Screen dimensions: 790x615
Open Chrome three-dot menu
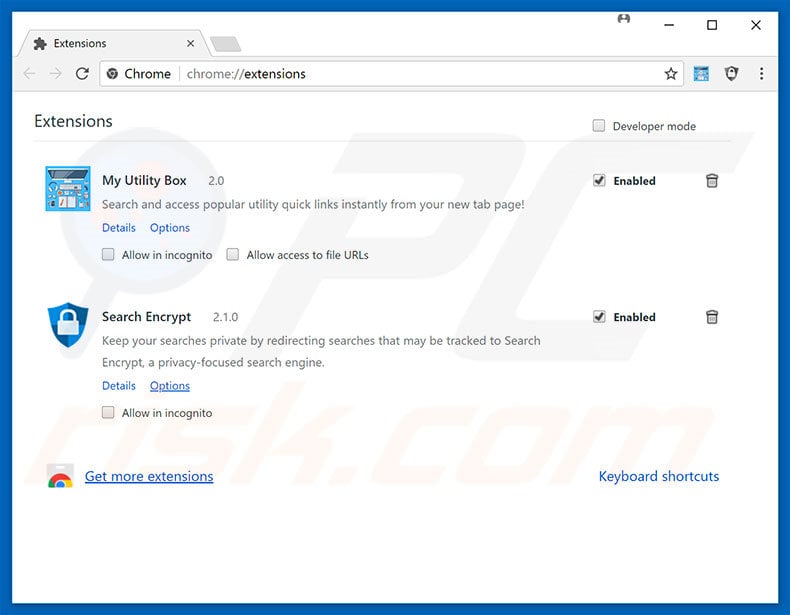point(761,74)
